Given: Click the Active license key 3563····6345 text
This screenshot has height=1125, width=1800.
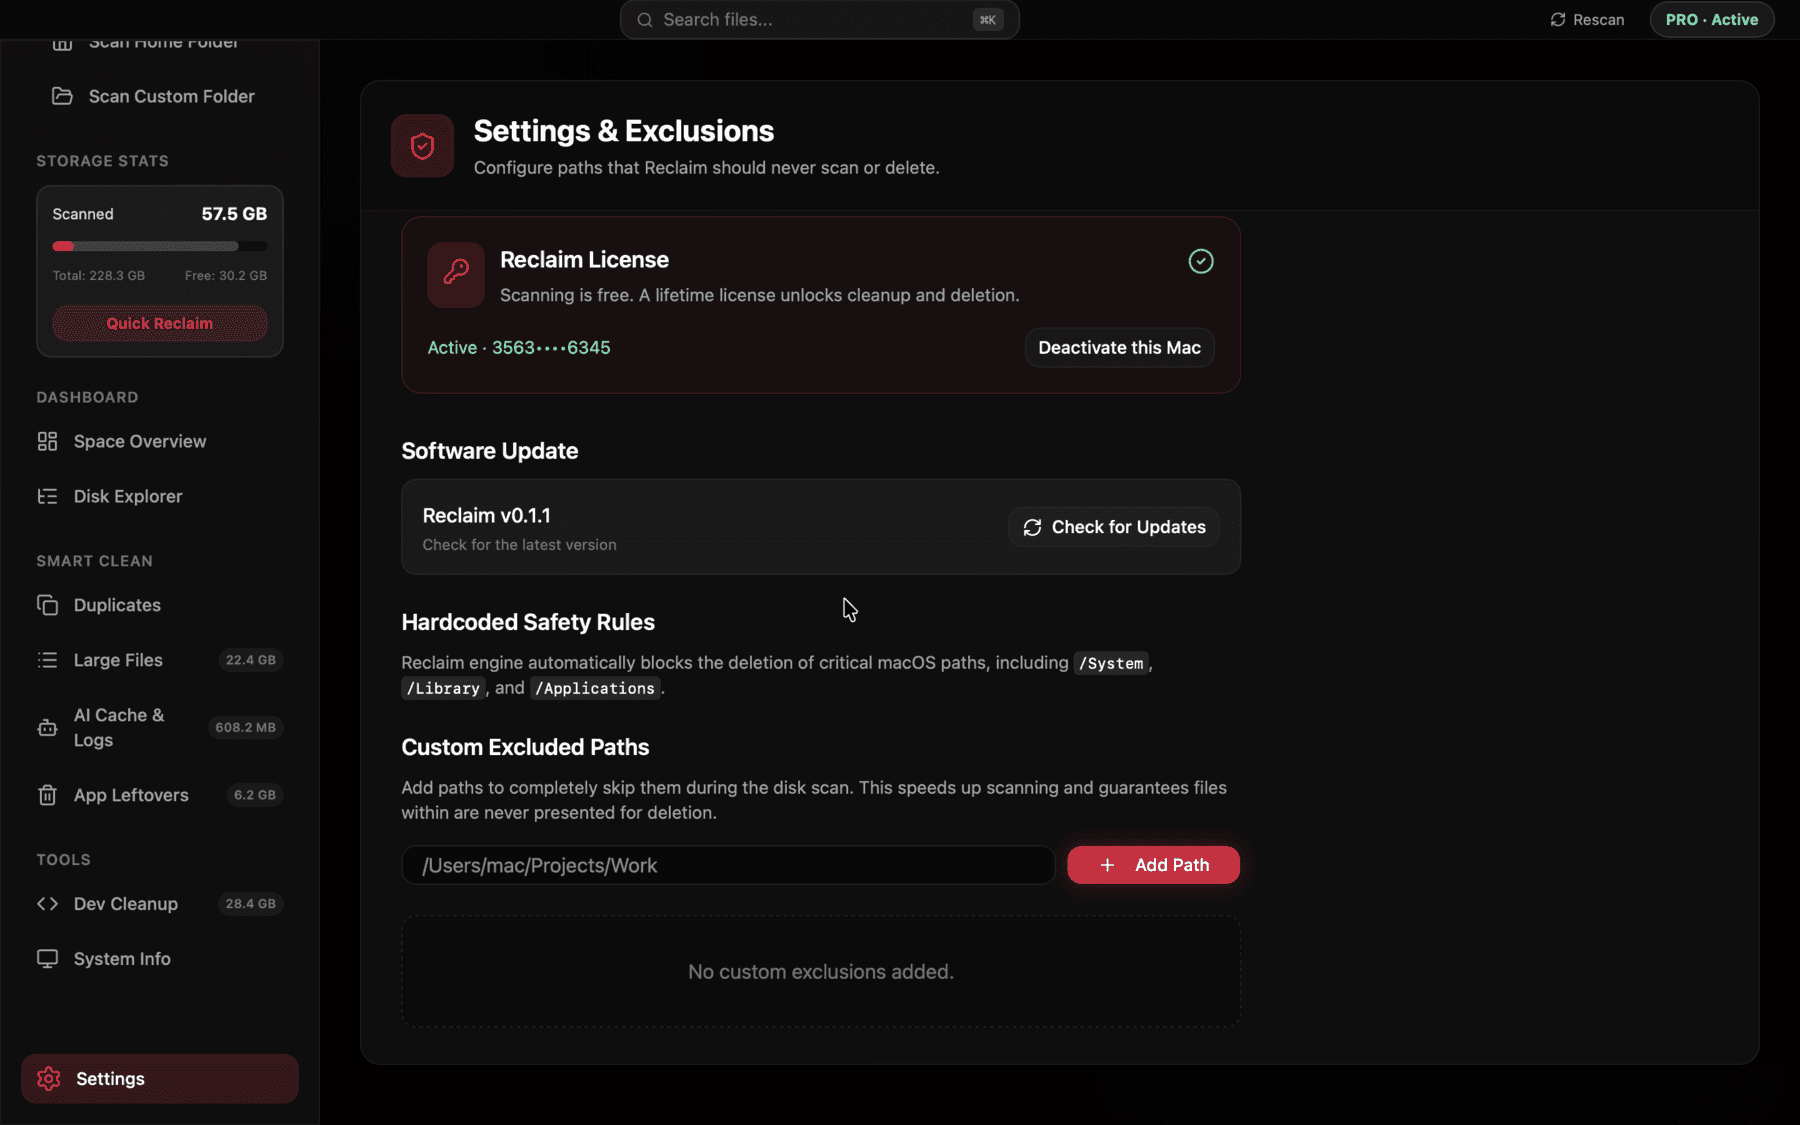Looking at the screenshot, I should pos(519,348).
